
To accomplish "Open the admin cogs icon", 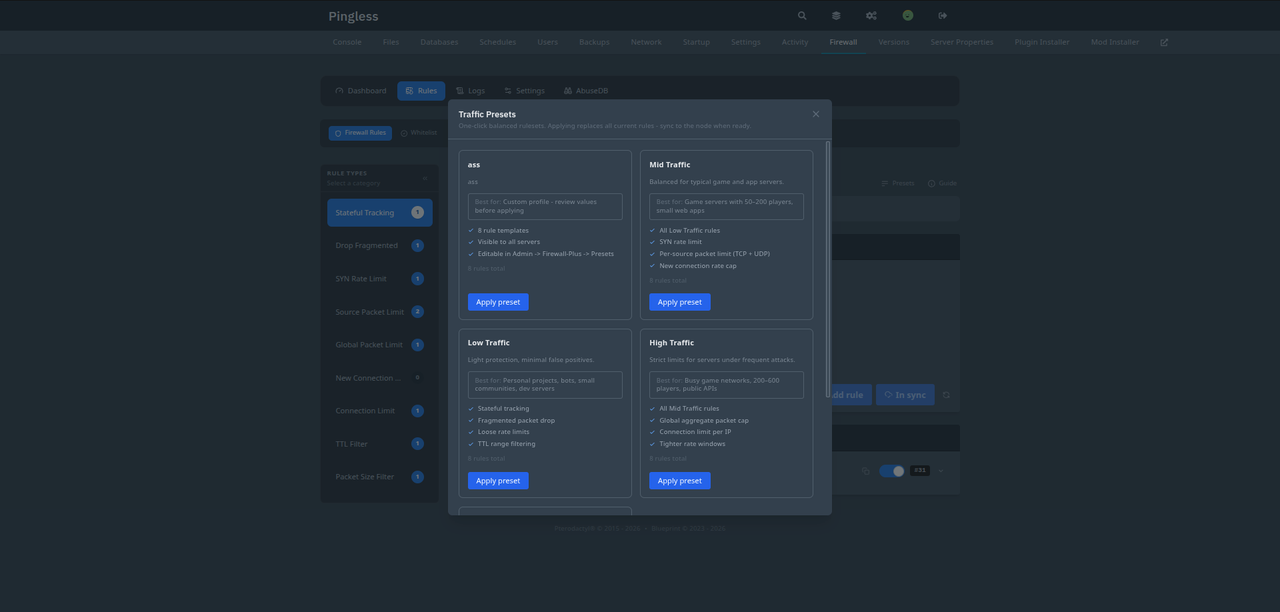I will [871, 16].
